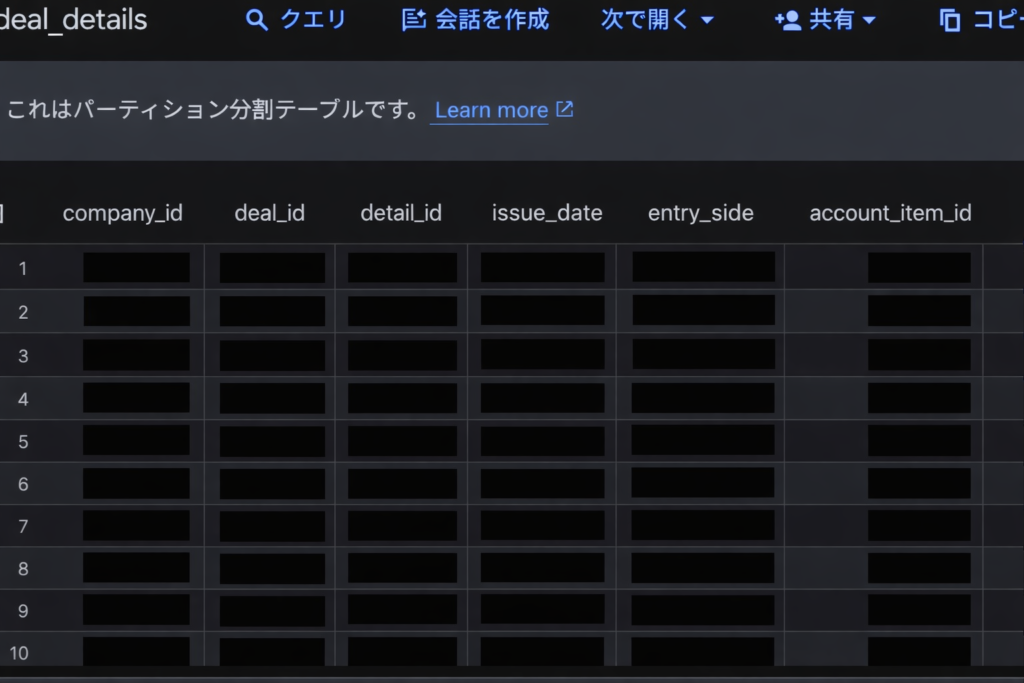Select row number 1 in the table
This screenshot has height=683, width=1024.
23,268
